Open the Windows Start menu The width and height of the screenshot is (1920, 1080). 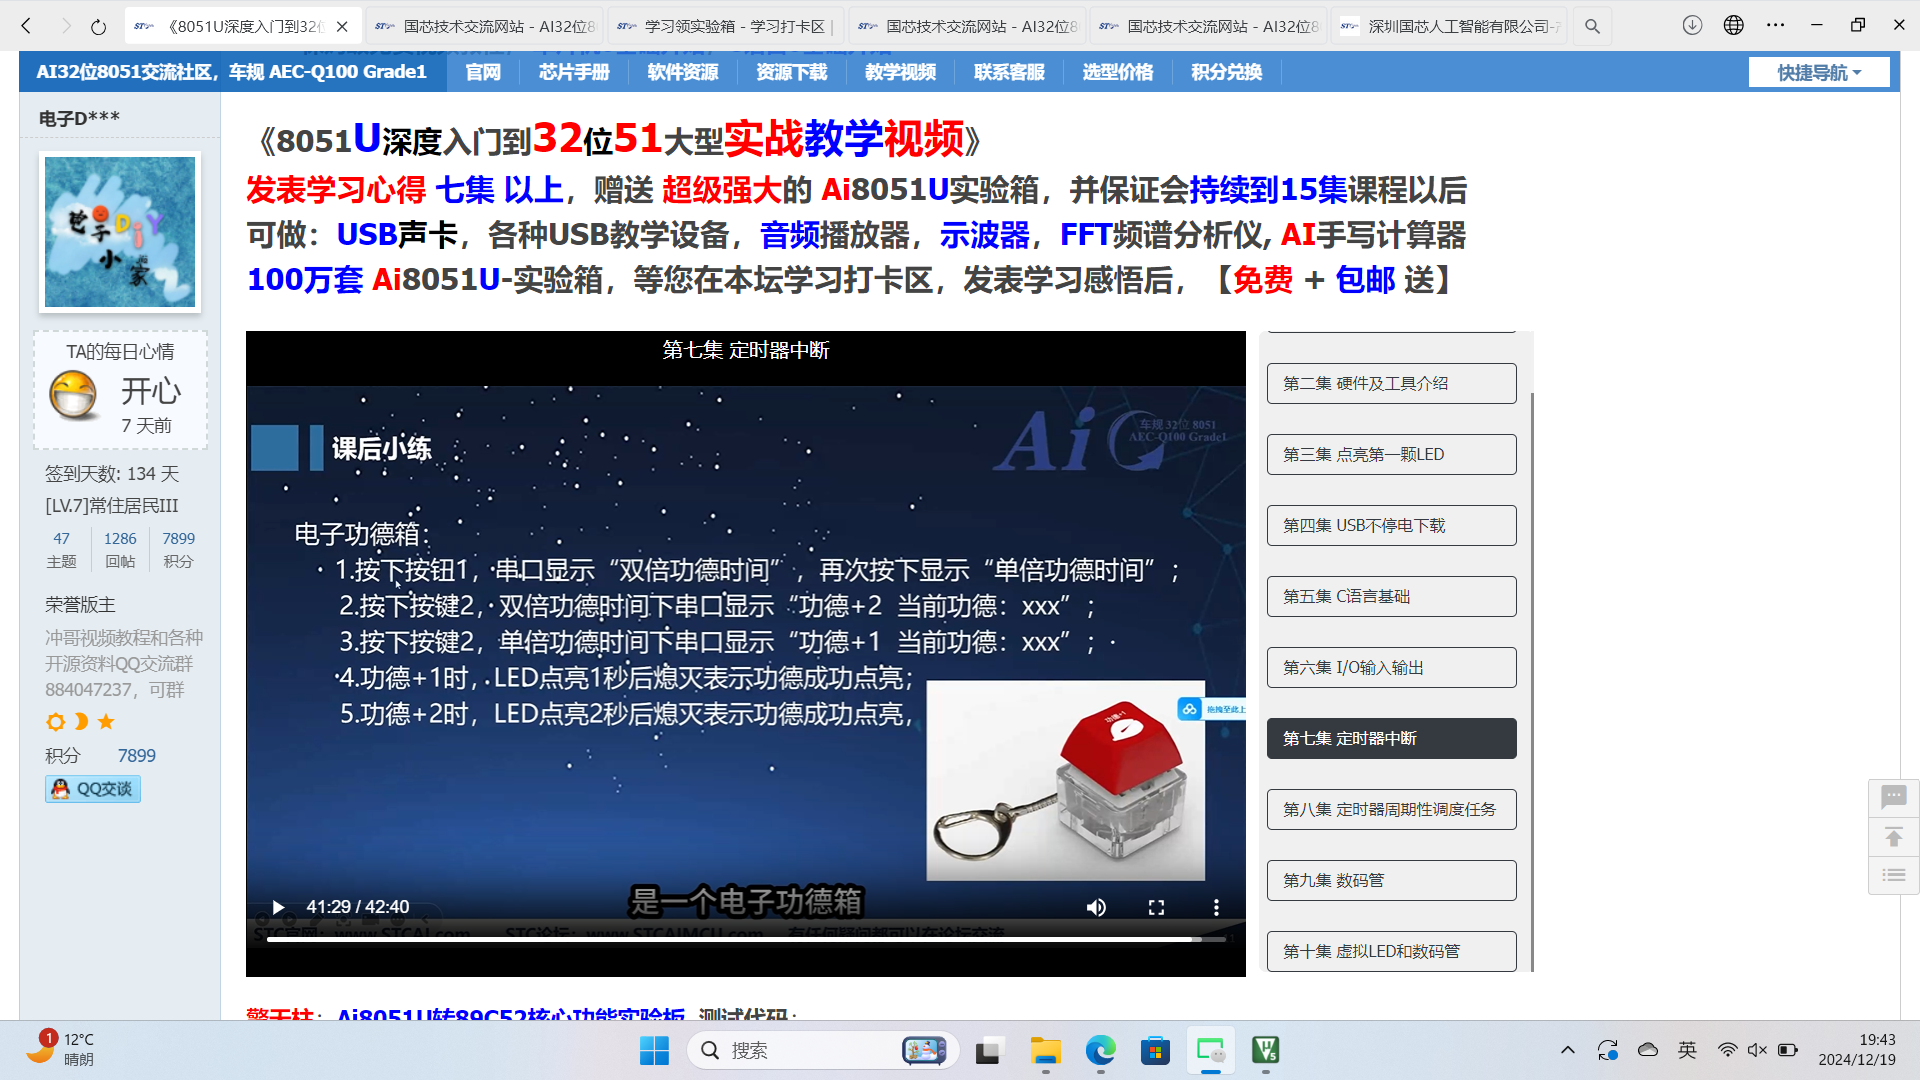[654, 1050]
